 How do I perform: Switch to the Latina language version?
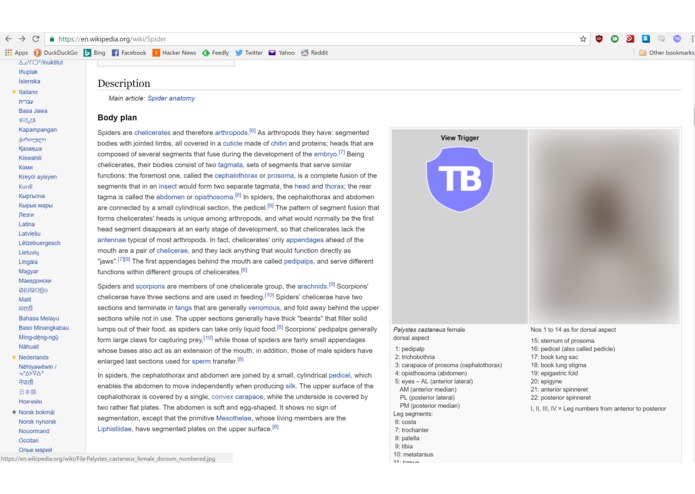[x=27, y=224]
